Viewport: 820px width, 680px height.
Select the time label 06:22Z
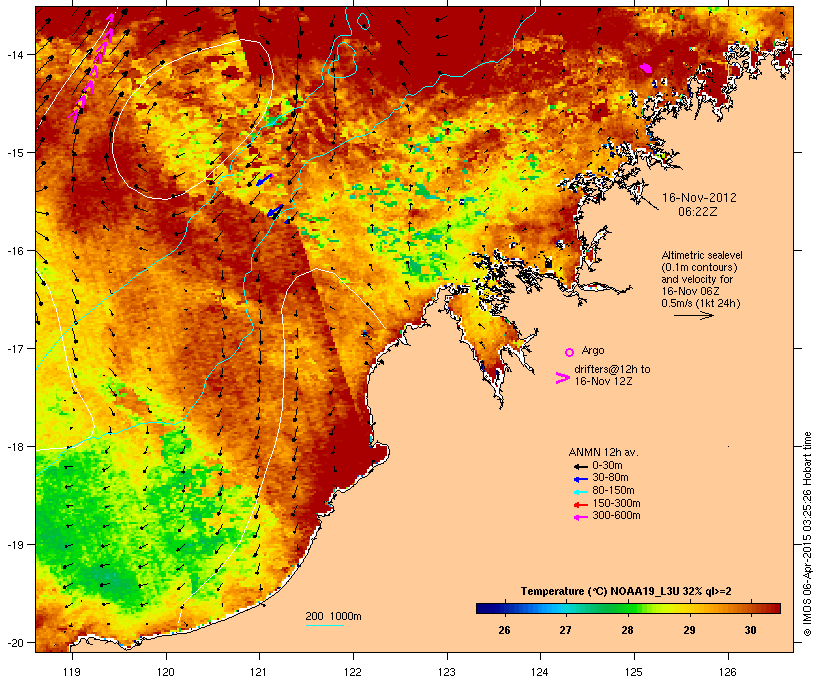(x=698, y=212)
